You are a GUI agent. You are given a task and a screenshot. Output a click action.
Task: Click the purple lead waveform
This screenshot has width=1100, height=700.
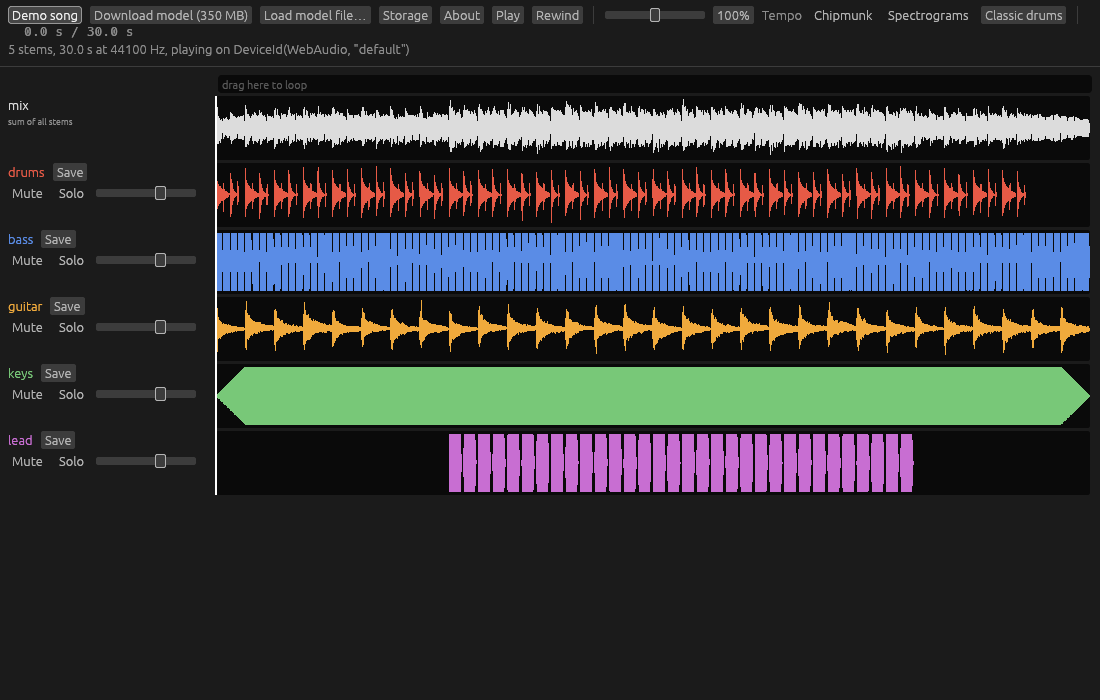(x=654, y=463)
